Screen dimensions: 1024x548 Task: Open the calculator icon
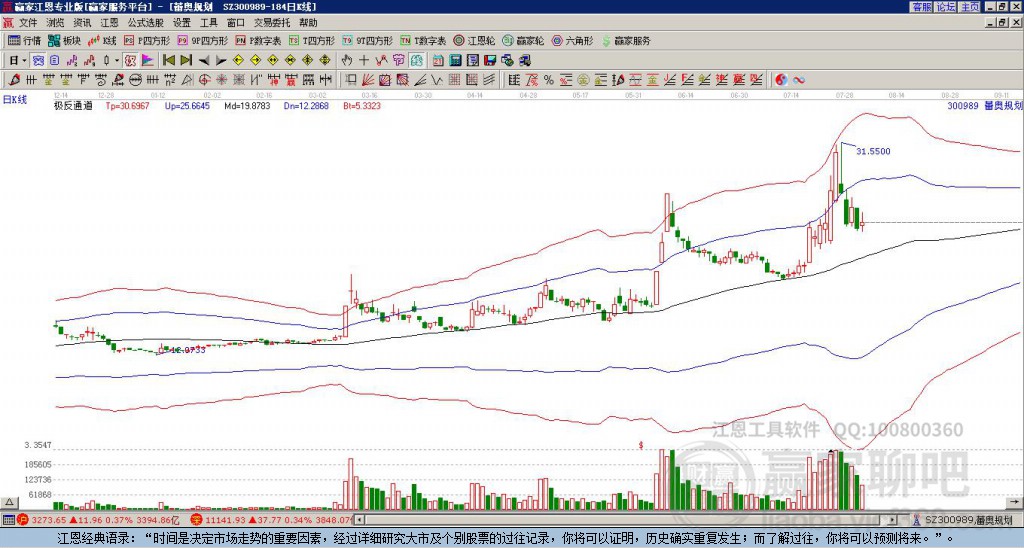coord(455,60)
